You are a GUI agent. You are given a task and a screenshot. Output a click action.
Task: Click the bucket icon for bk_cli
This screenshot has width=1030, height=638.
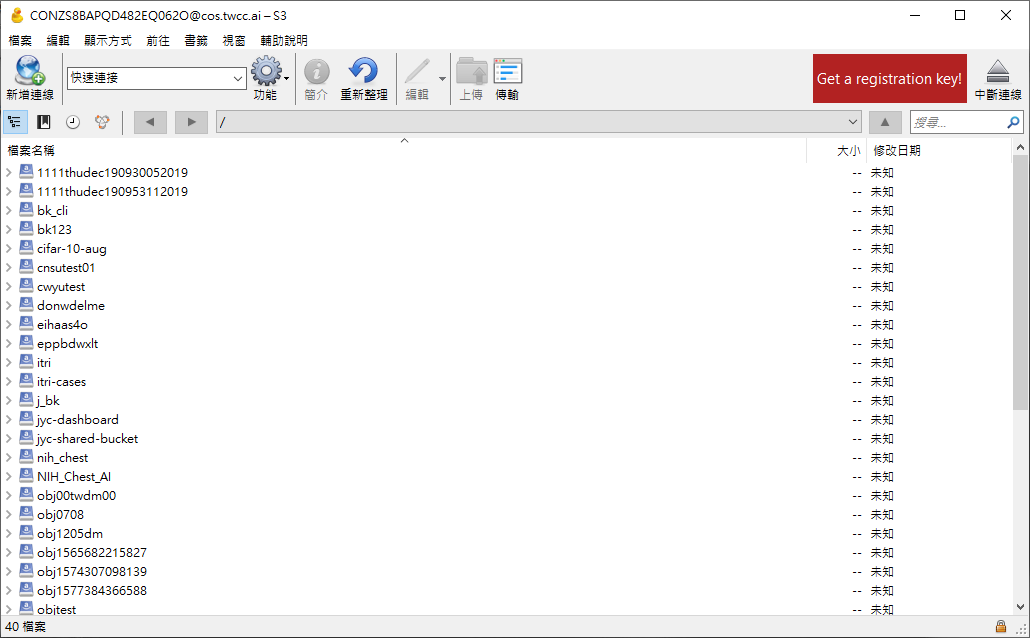tap(26, 210)
